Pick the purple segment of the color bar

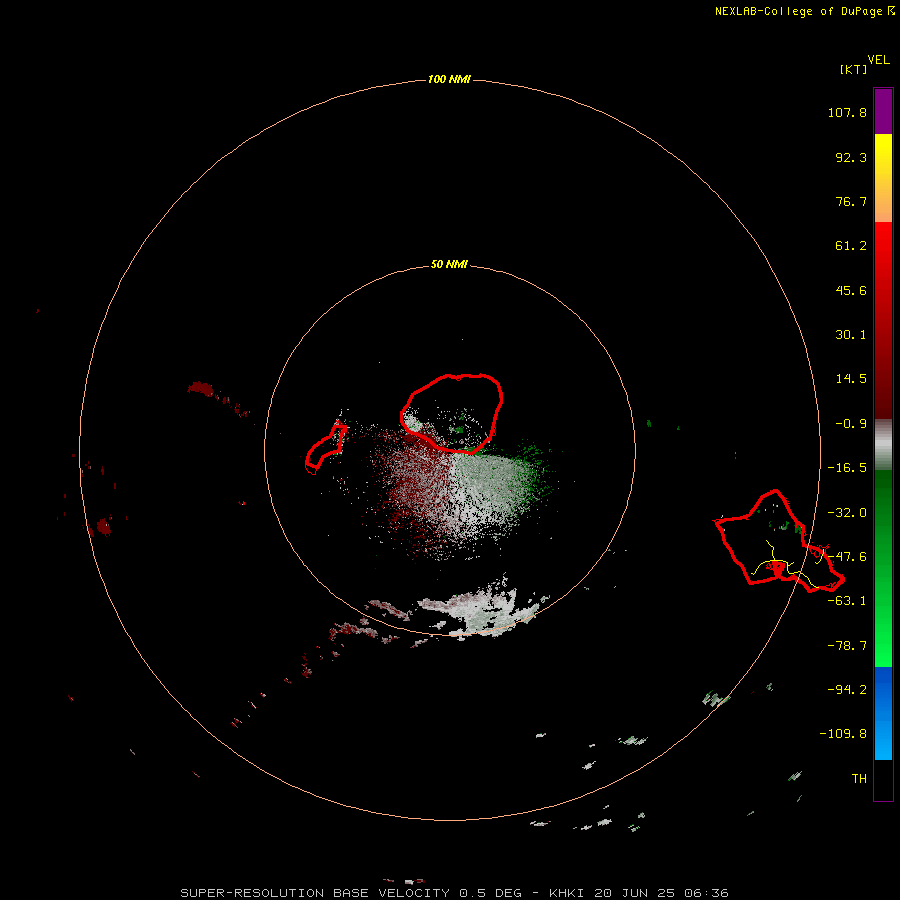(883, 111)
